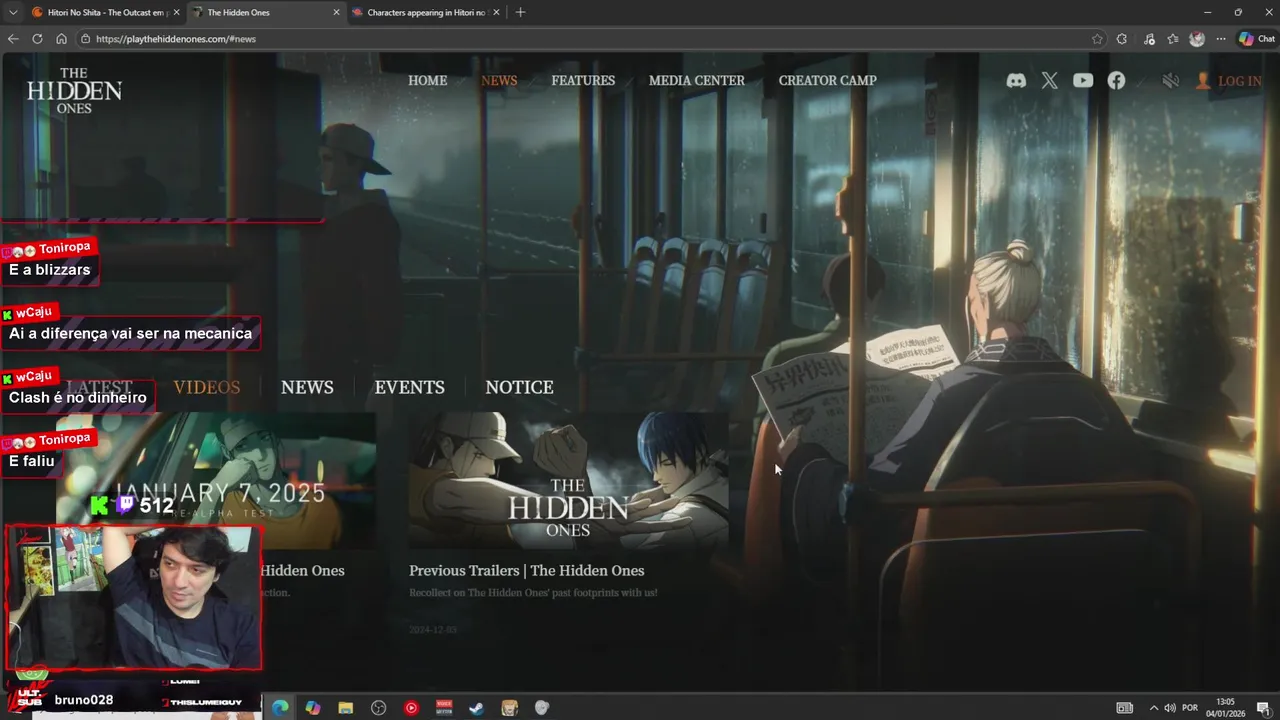
Task: Open FEATURES in site navigation
Action: point(583,81)
